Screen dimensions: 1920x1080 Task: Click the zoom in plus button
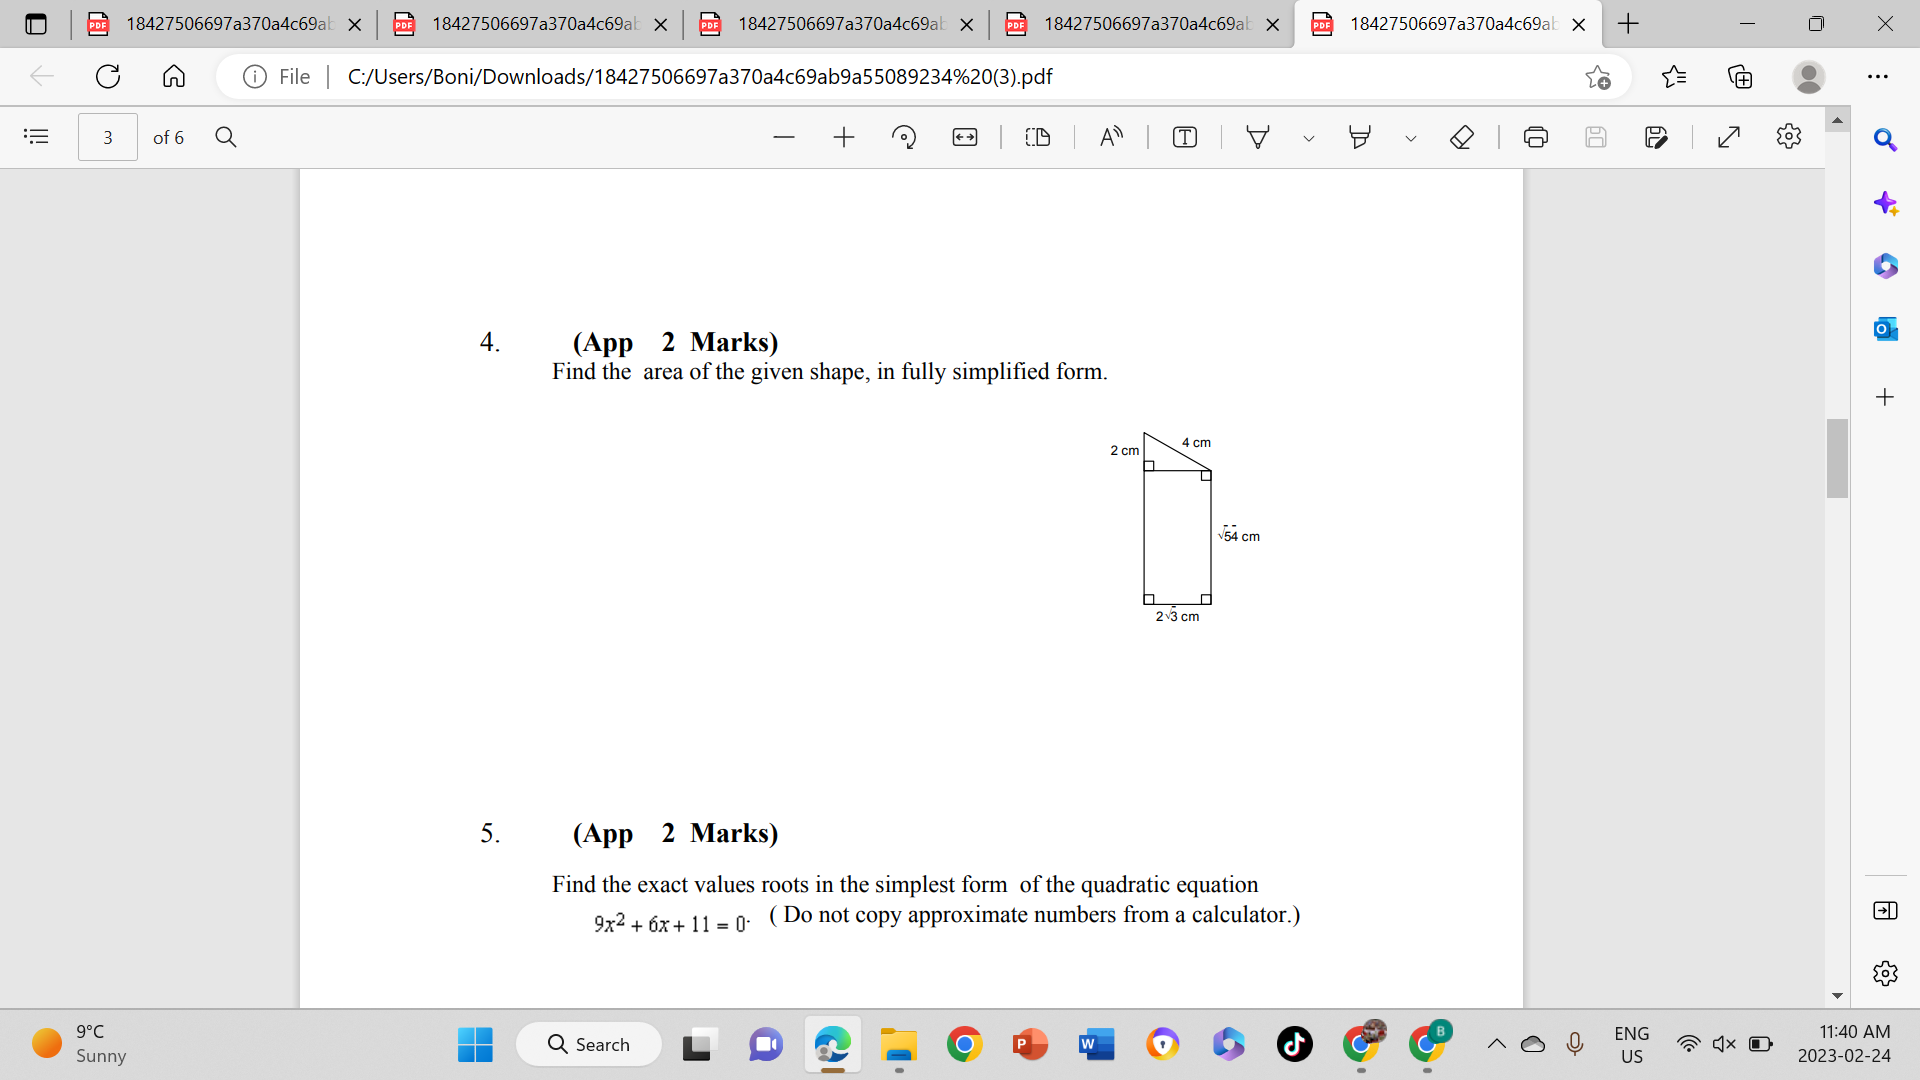click(843, 137)
